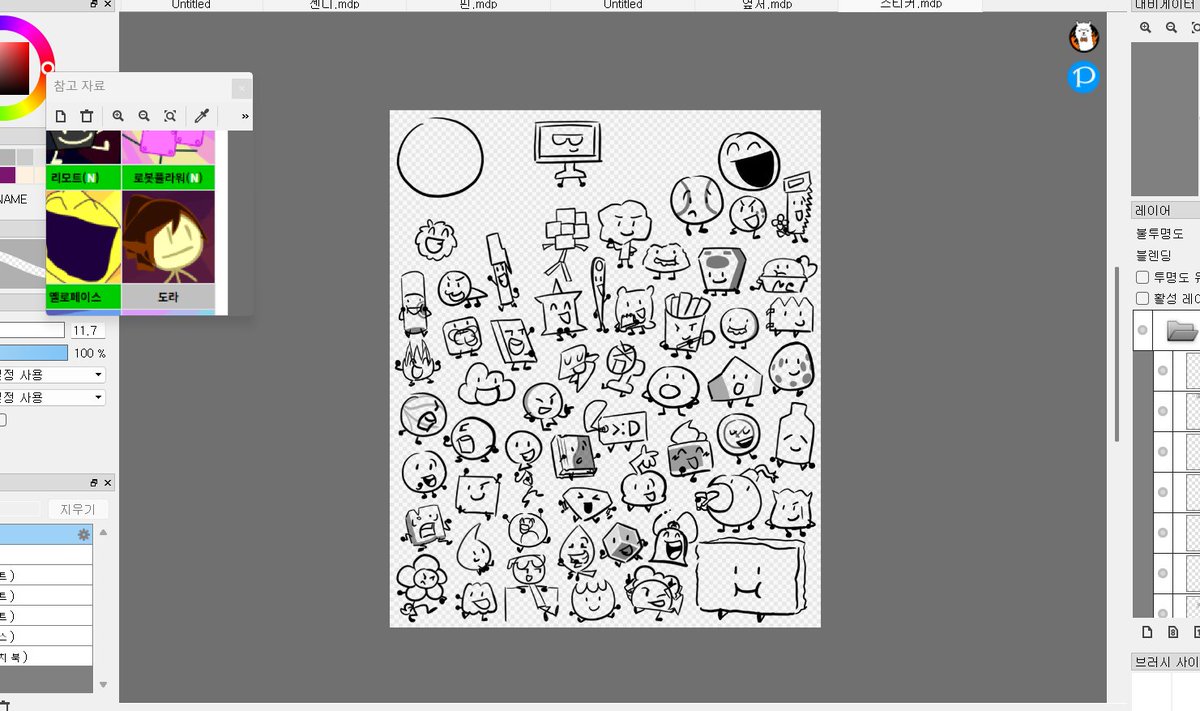
Task: Click the hue ring handle on color wheel
Action: pyautogui.click(x=47, y=67)
